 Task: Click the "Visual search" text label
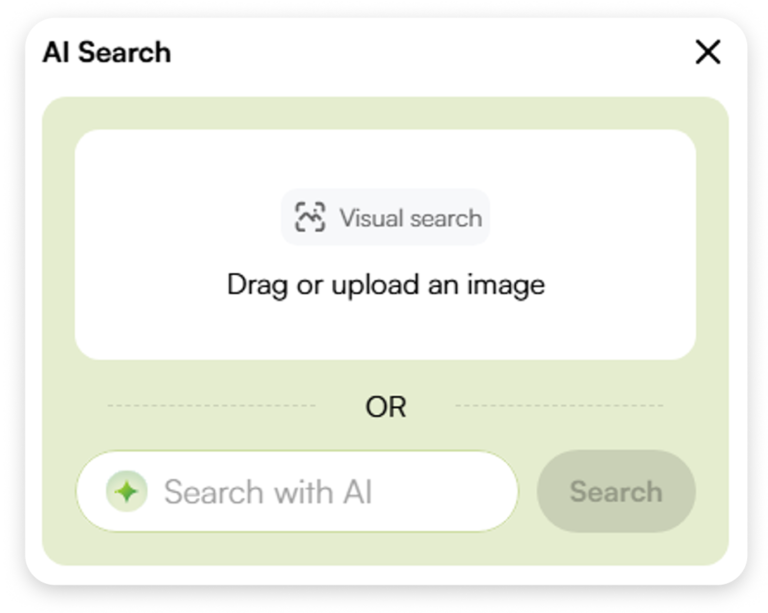[410, 218]
